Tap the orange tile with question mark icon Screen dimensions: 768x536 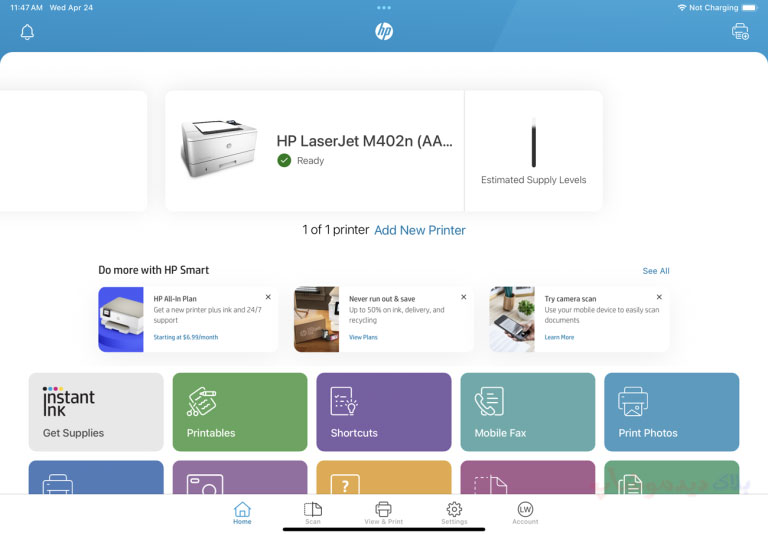384,477
